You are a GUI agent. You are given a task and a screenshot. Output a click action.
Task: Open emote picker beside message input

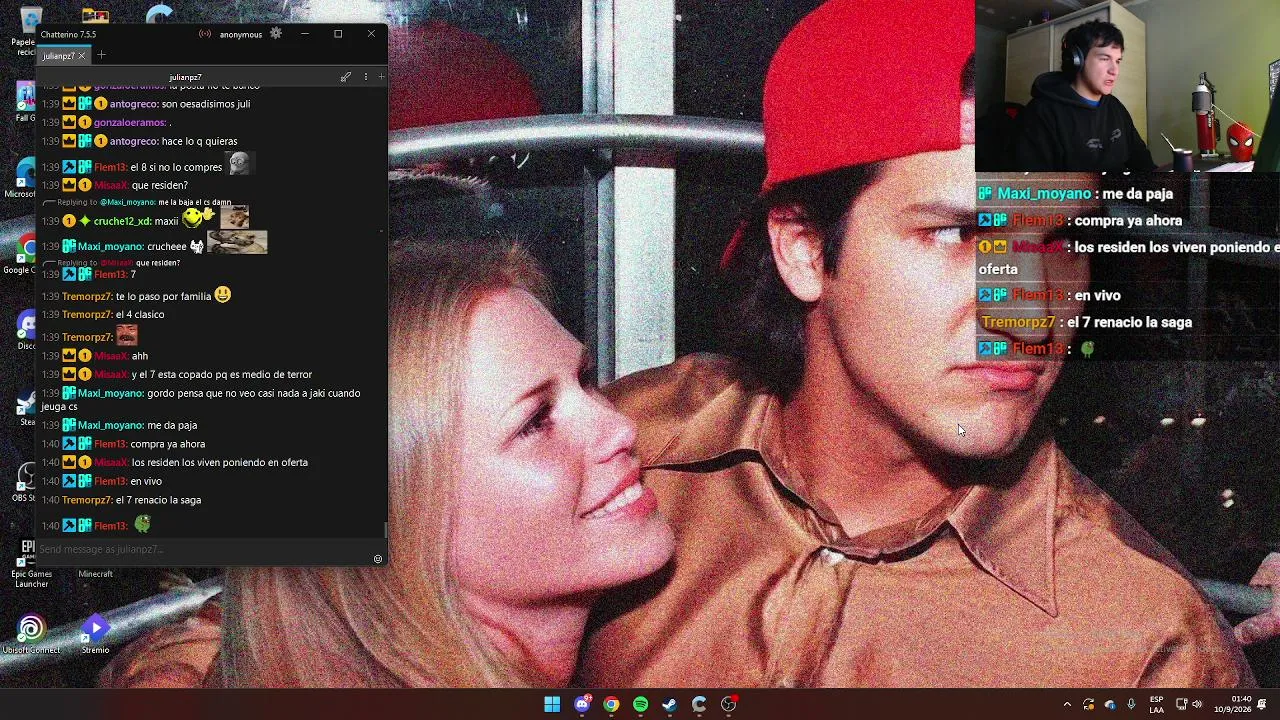(378, 559)
